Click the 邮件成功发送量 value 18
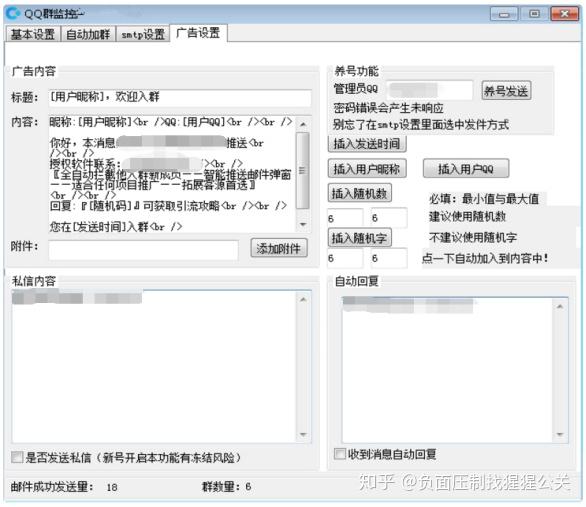 [112, 487]
